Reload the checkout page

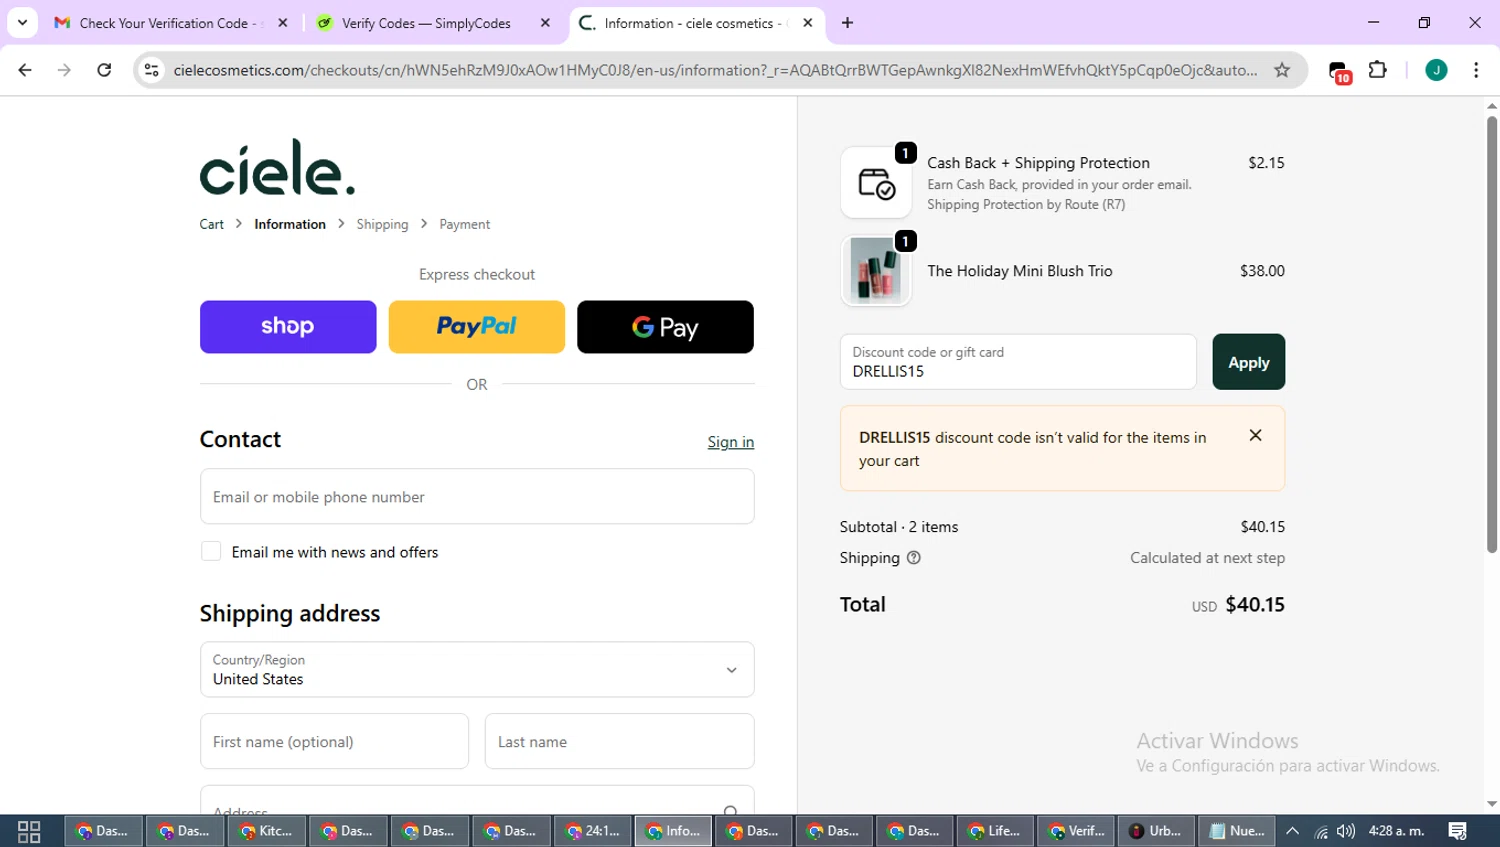[104, 70]
